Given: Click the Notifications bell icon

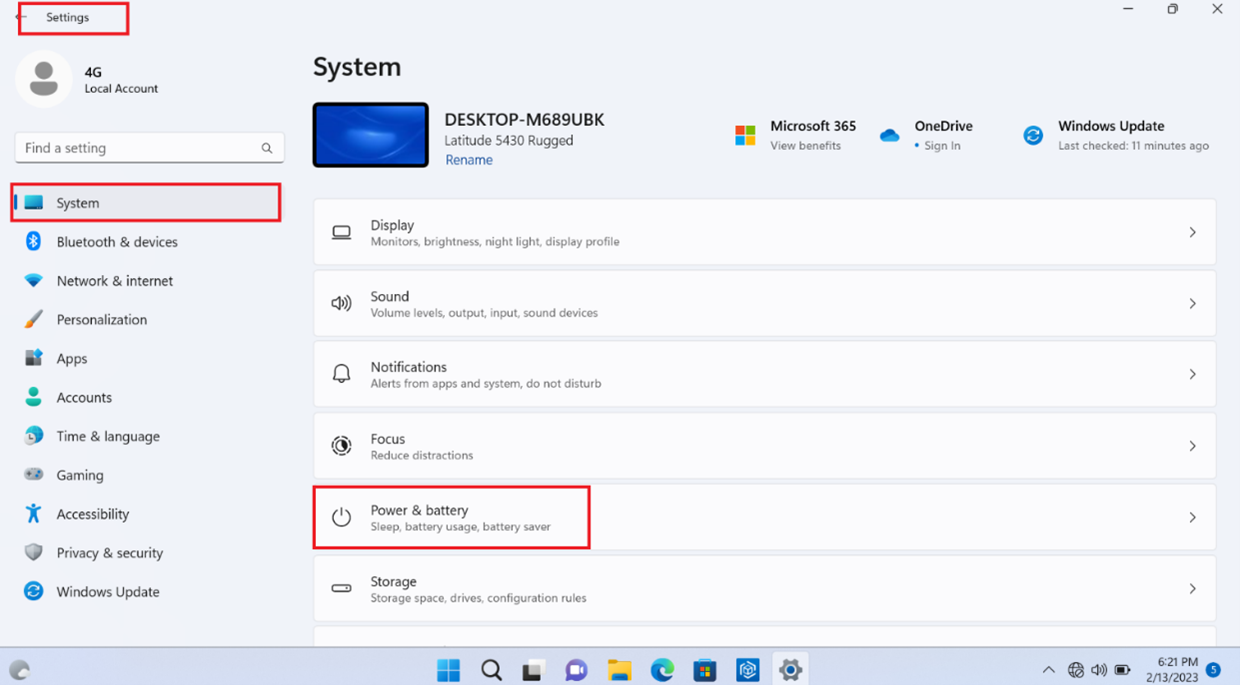Looking at the screenshot, I should tap(341, 373).
